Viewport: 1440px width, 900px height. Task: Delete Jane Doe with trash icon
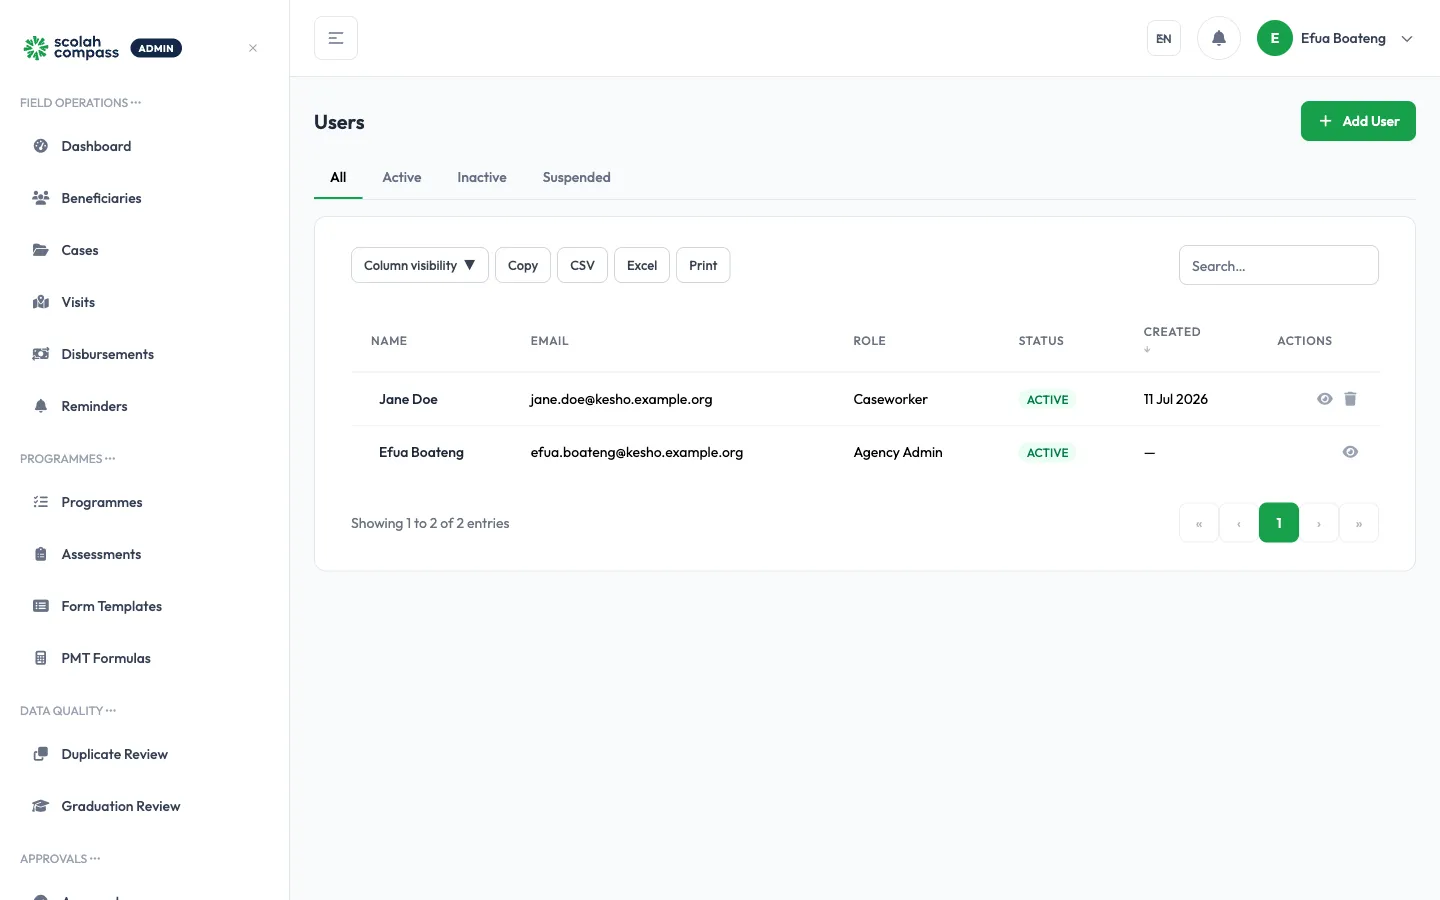[x=1350, y=399]
